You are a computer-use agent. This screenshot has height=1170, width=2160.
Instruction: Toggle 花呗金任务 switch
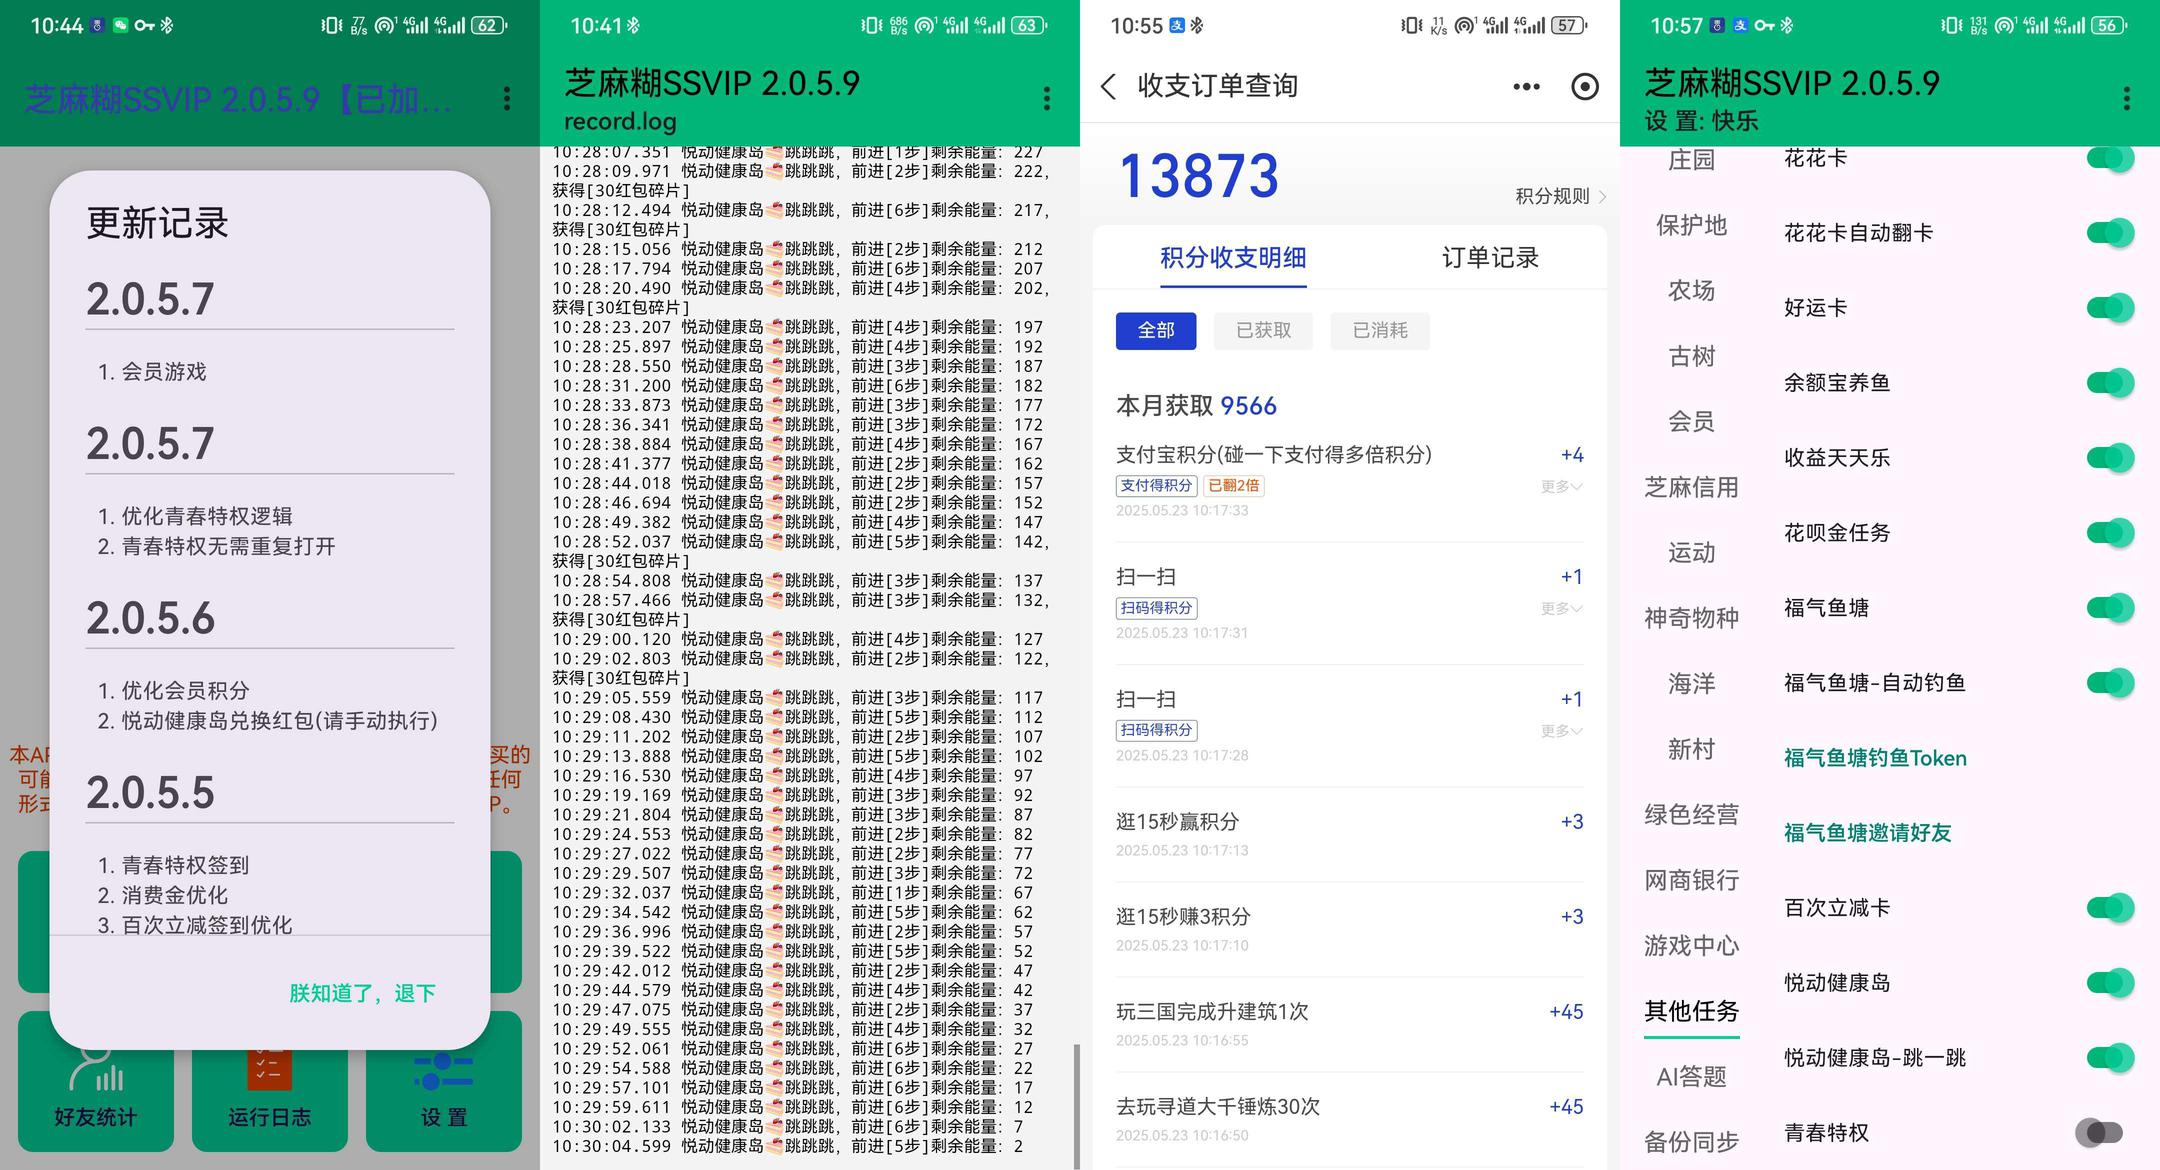pos(2110,533)
